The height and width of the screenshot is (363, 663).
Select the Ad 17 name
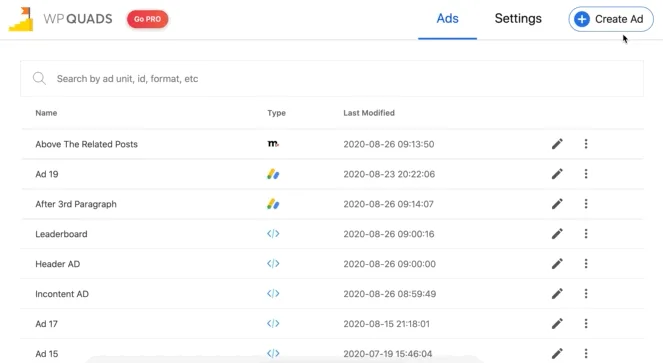46,324
